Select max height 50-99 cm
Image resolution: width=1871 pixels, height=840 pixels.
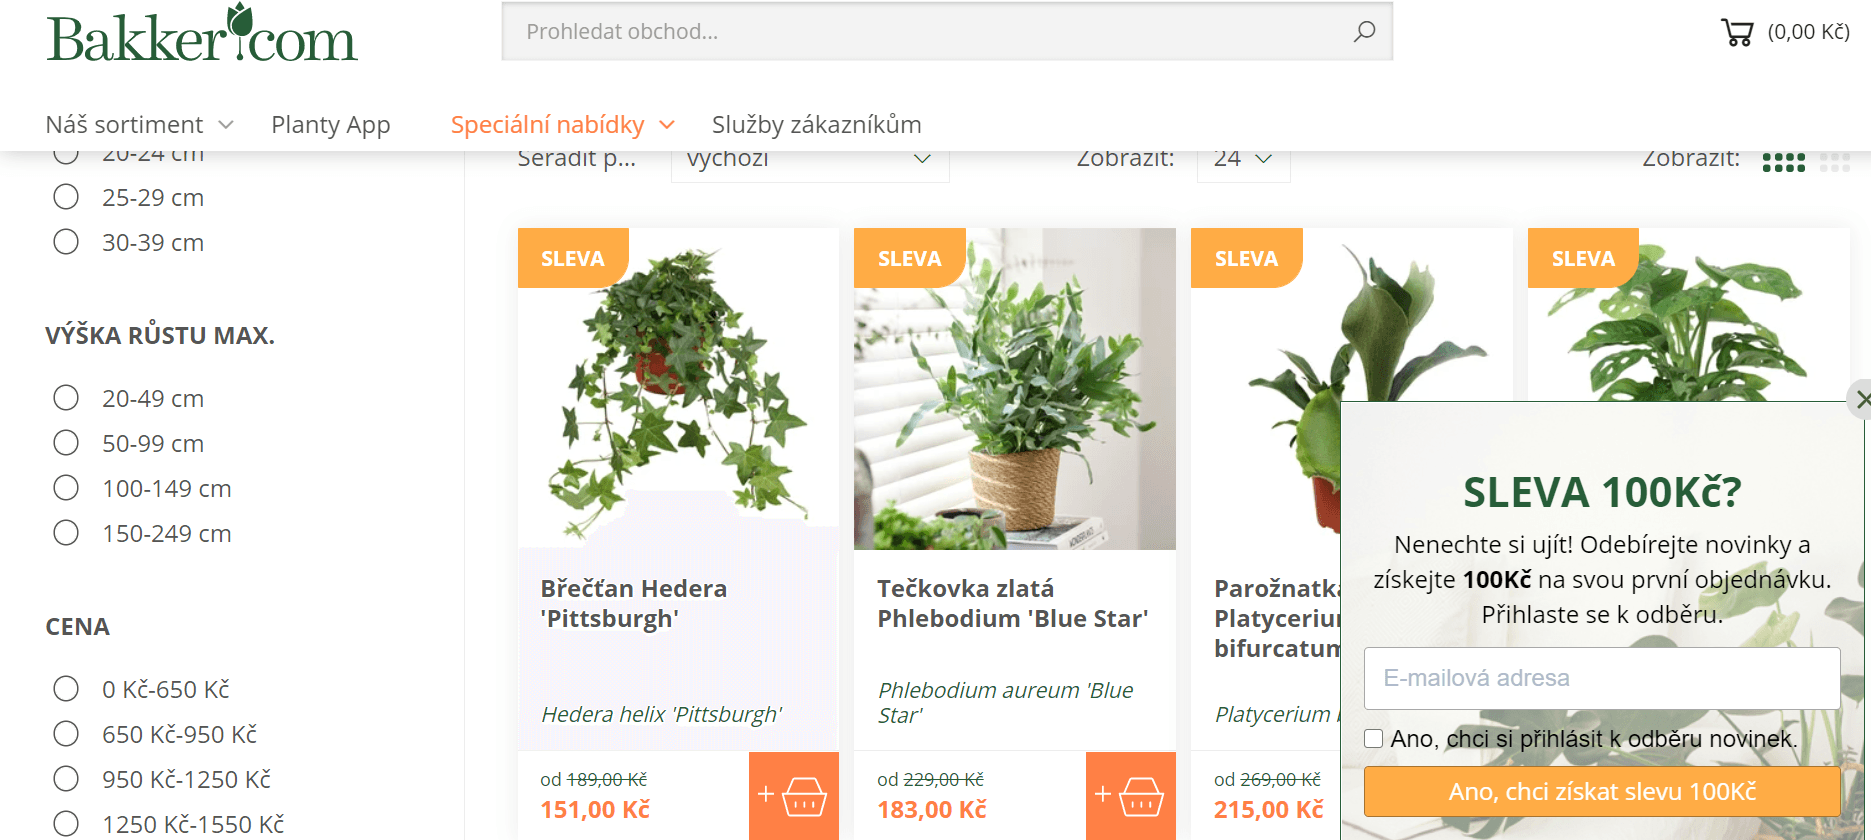coord(66,443)
